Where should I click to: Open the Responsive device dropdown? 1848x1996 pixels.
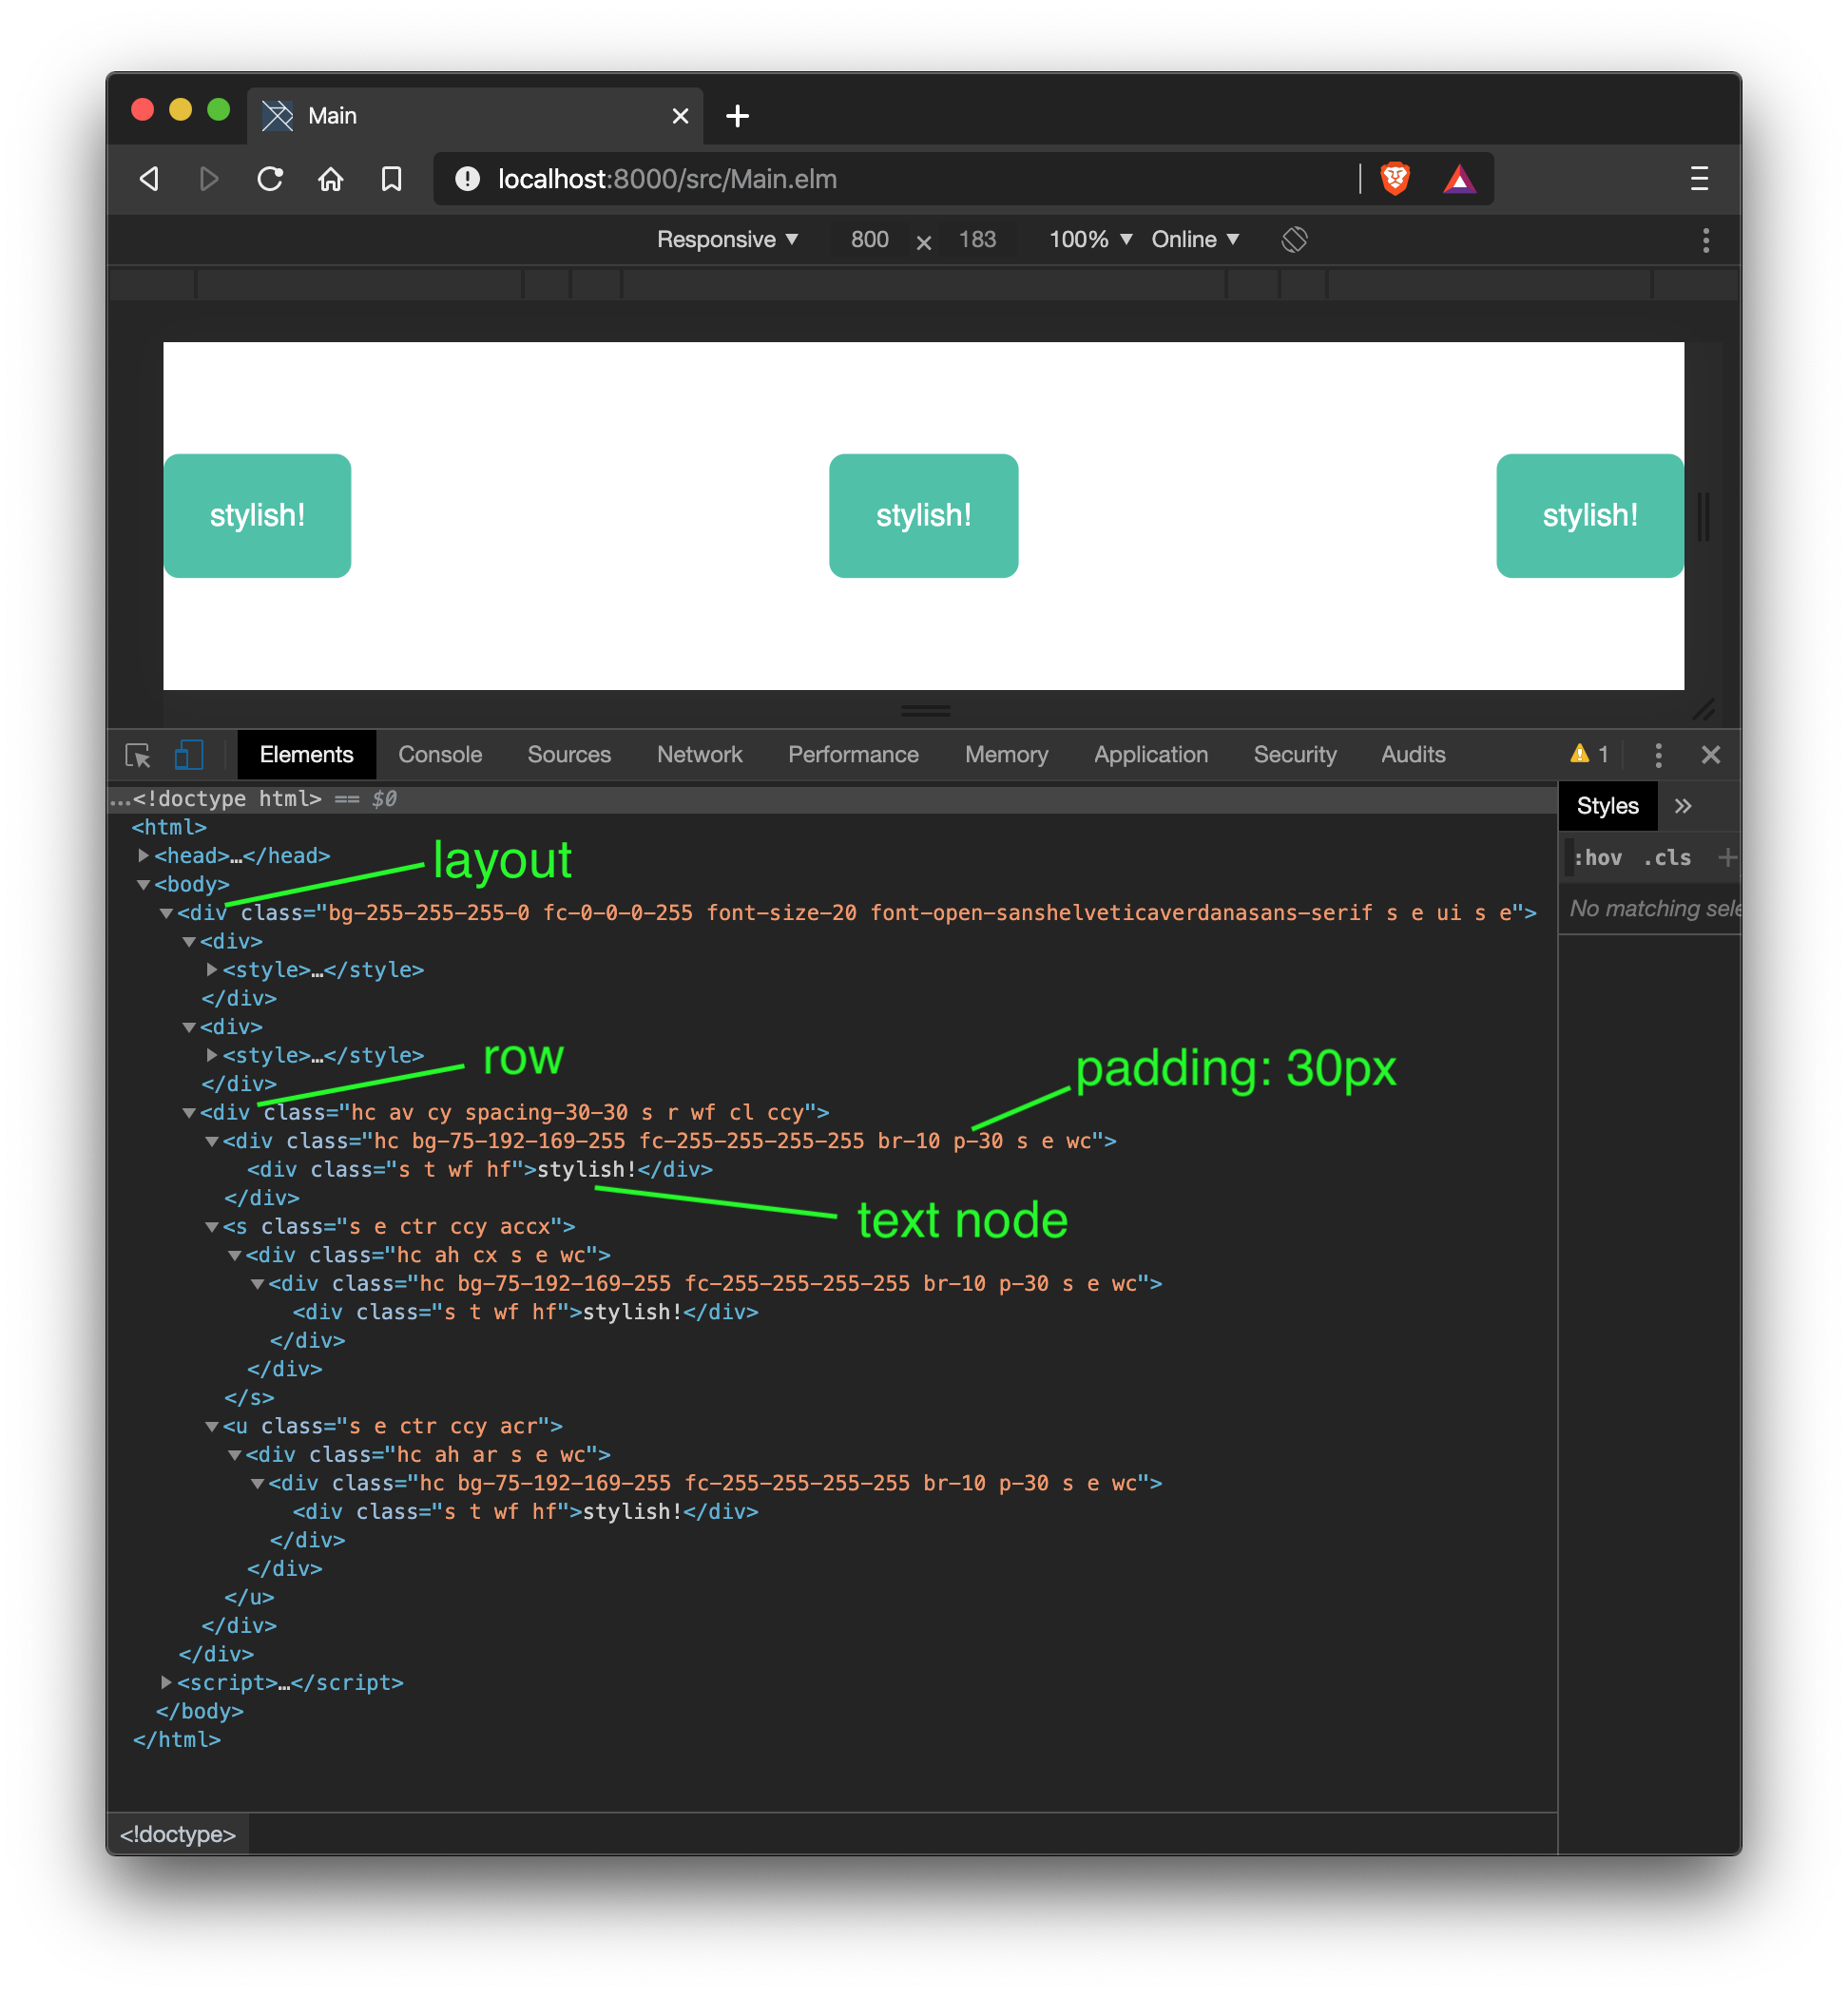coord(727,239)
